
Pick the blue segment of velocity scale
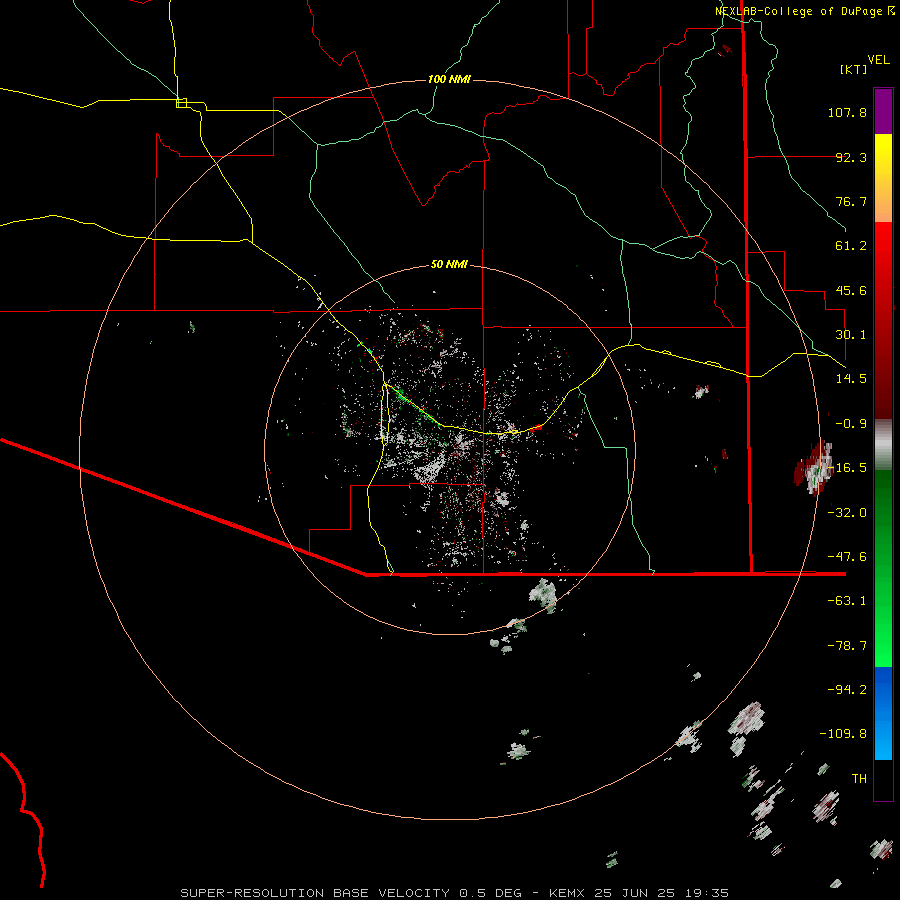[883, 713]
